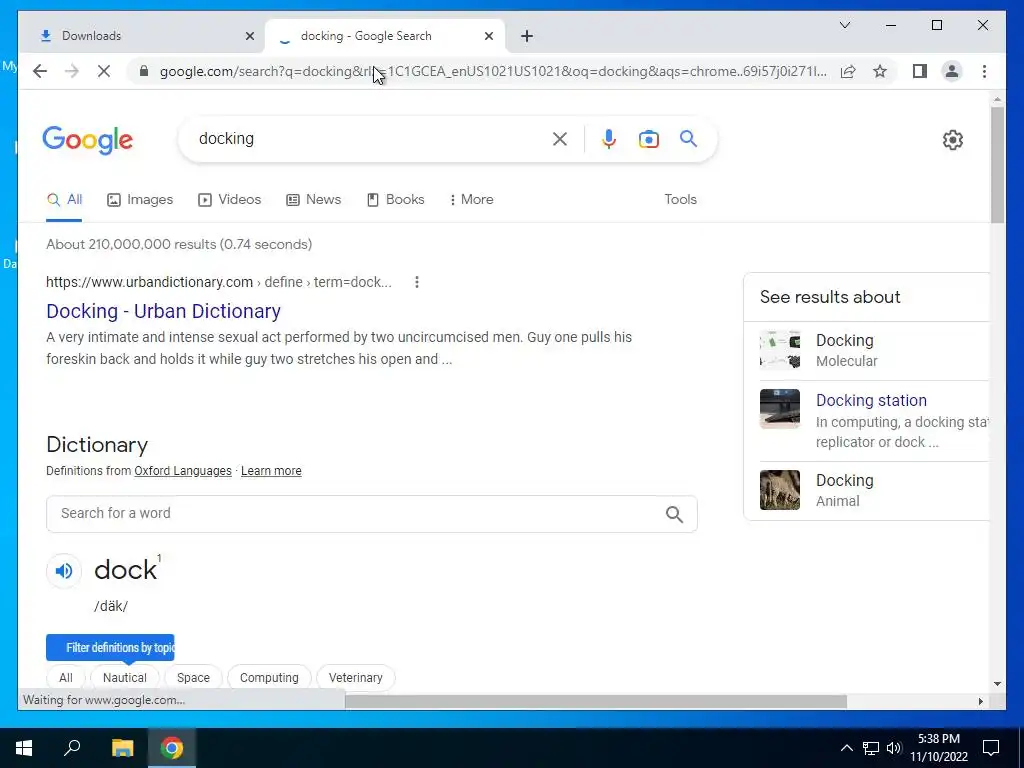Image resolution: width=1024 pixels, height=768 pixels.
Task: Click Docking Molecular thumbnail image
Action: click(x=780, y=350)
